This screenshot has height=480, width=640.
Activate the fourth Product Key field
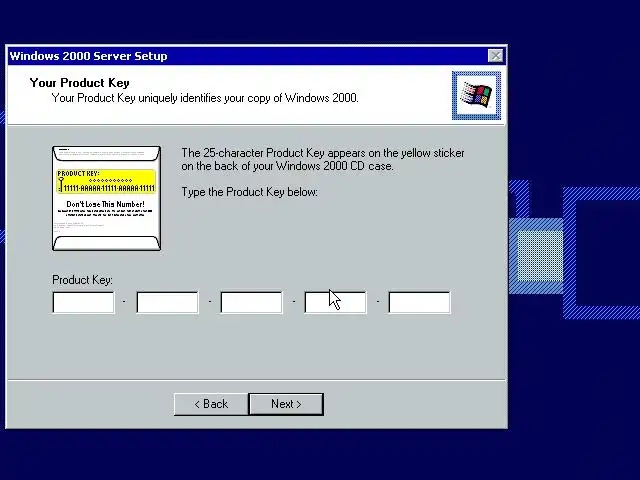click(336, 302)
